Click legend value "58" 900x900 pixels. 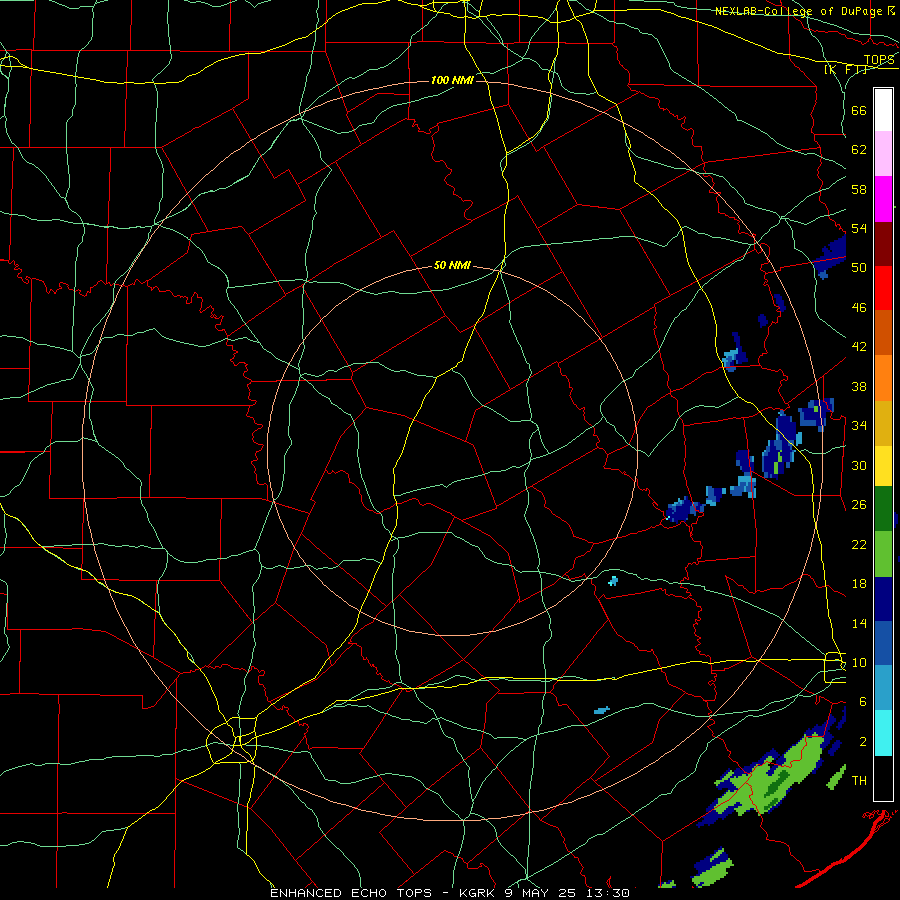[859, 189]
